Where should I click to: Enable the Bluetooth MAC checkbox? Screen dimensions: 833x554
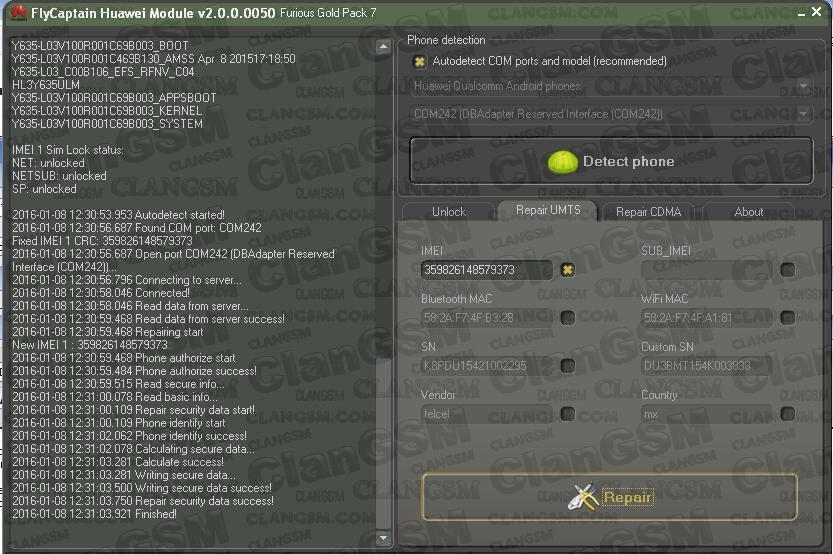click(567, 318)
